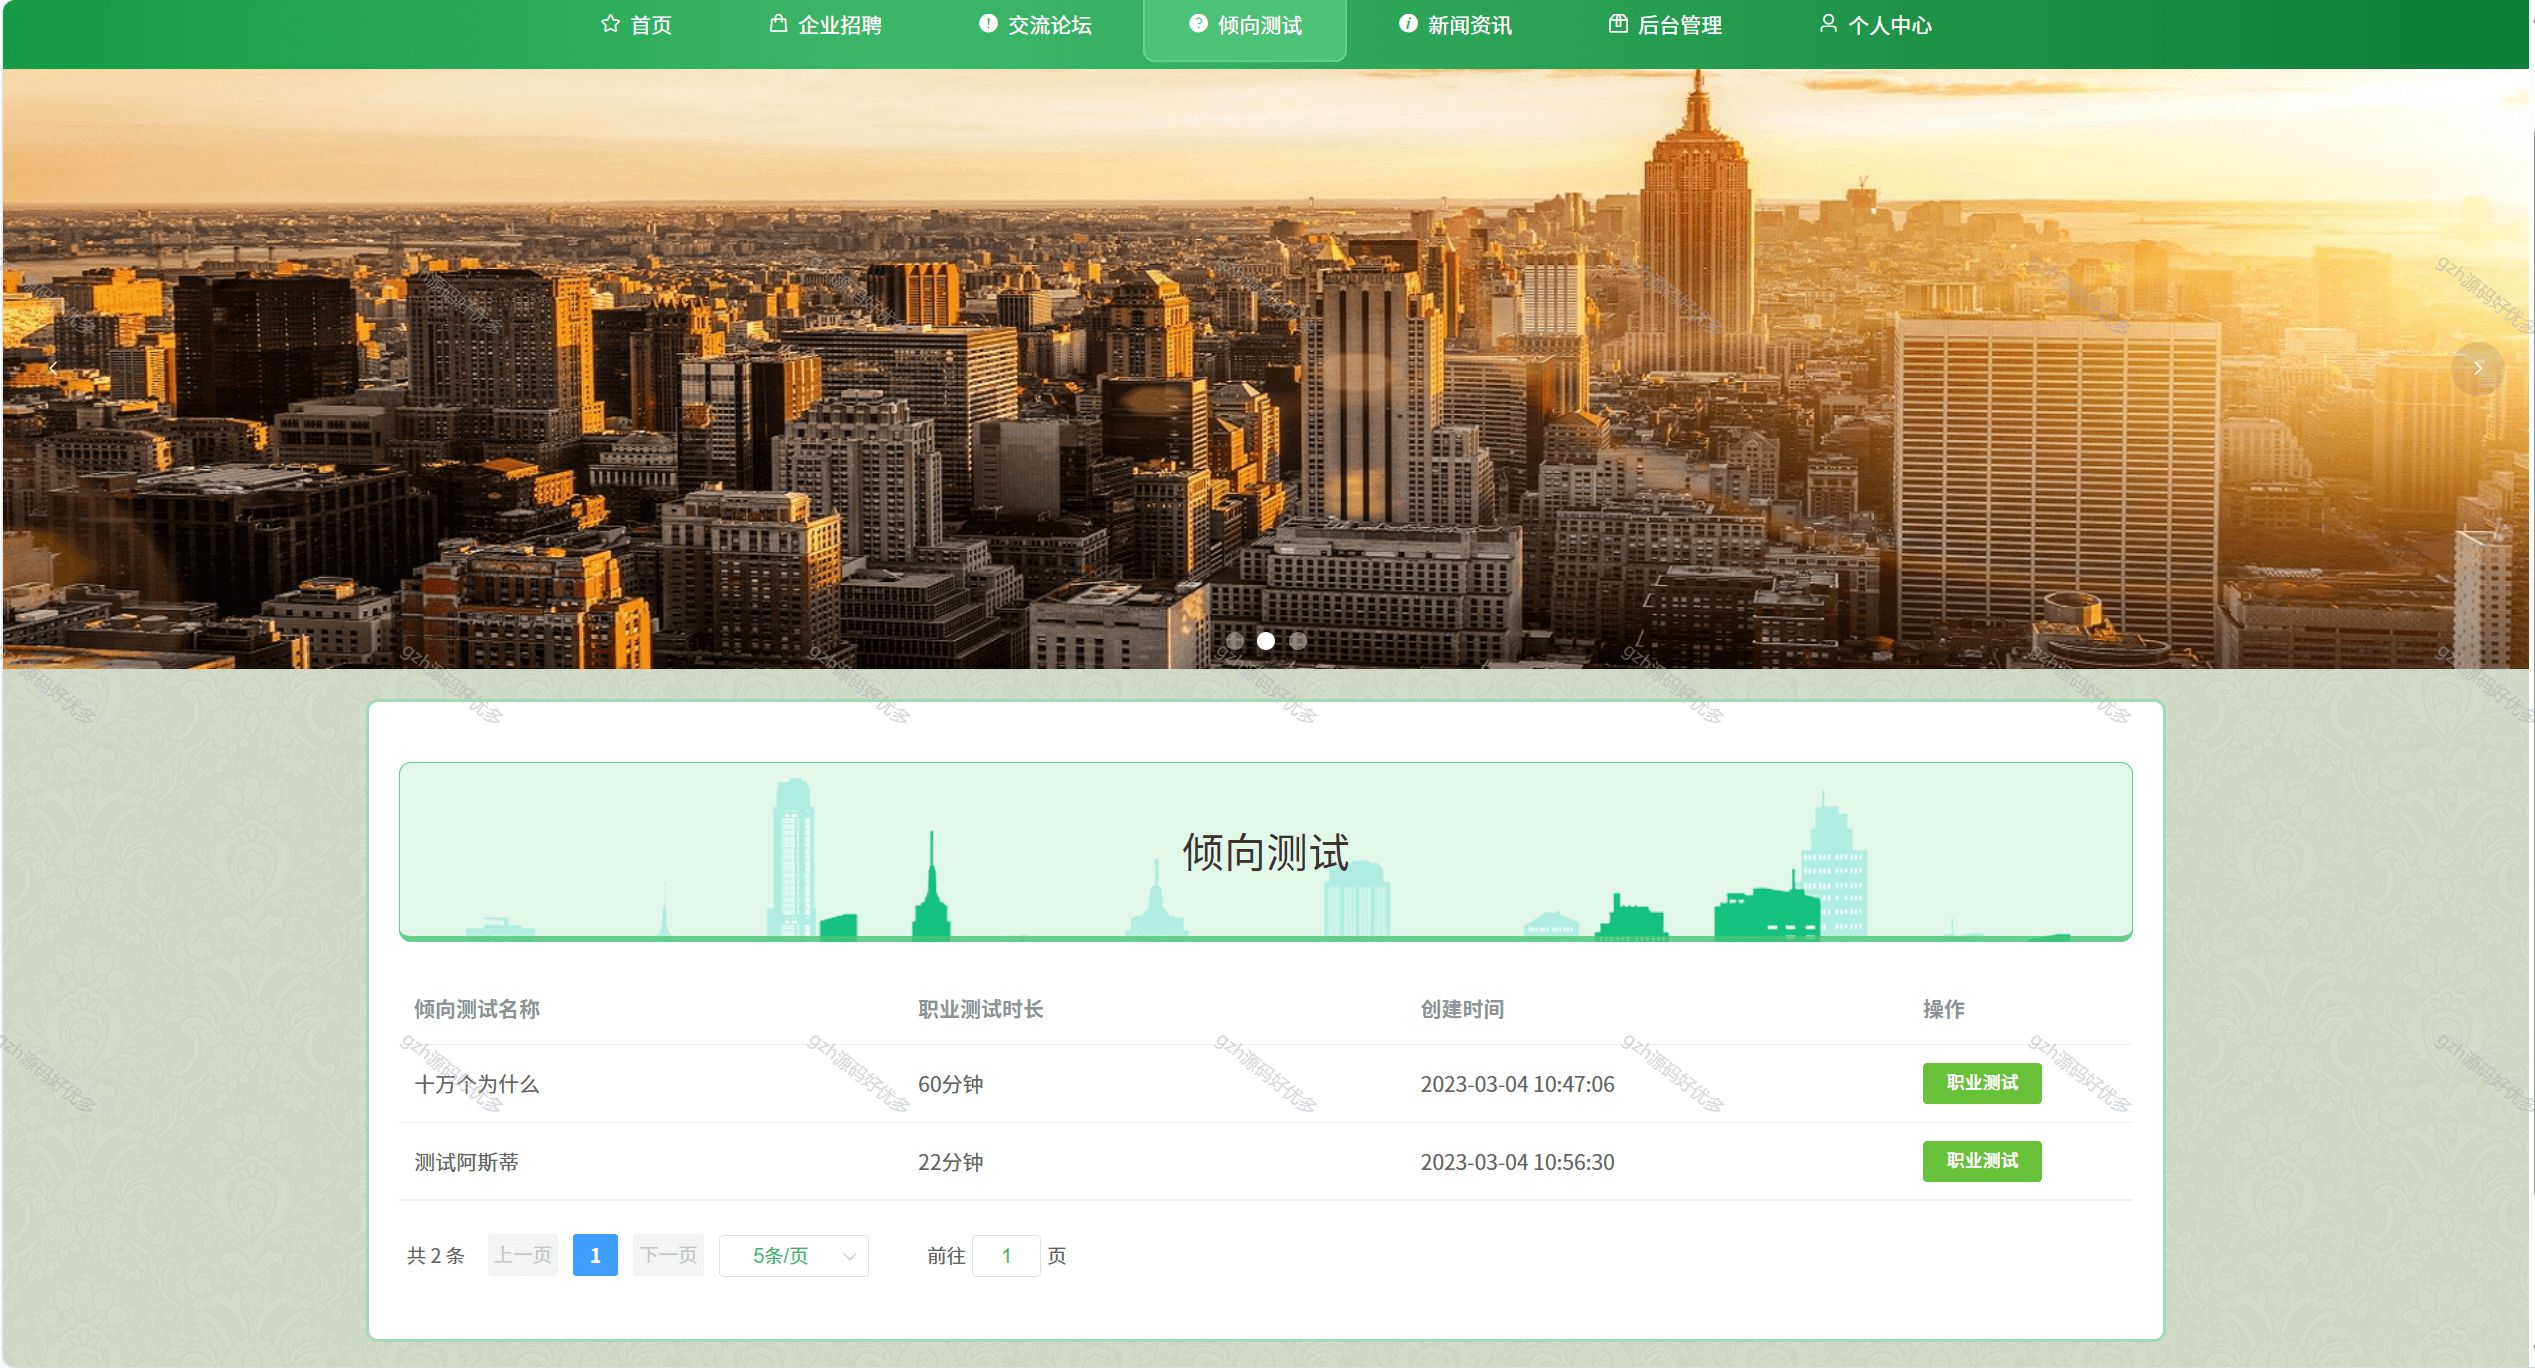
Task: Select the first carousel indicator dot
Action: pos(1235,641)
